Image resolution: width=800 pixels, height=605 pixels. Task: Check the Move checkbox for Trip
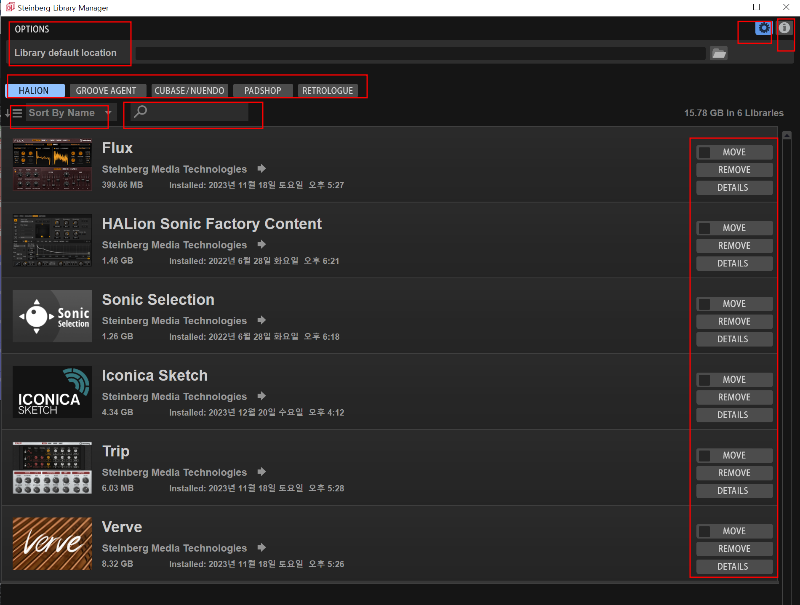705,456
